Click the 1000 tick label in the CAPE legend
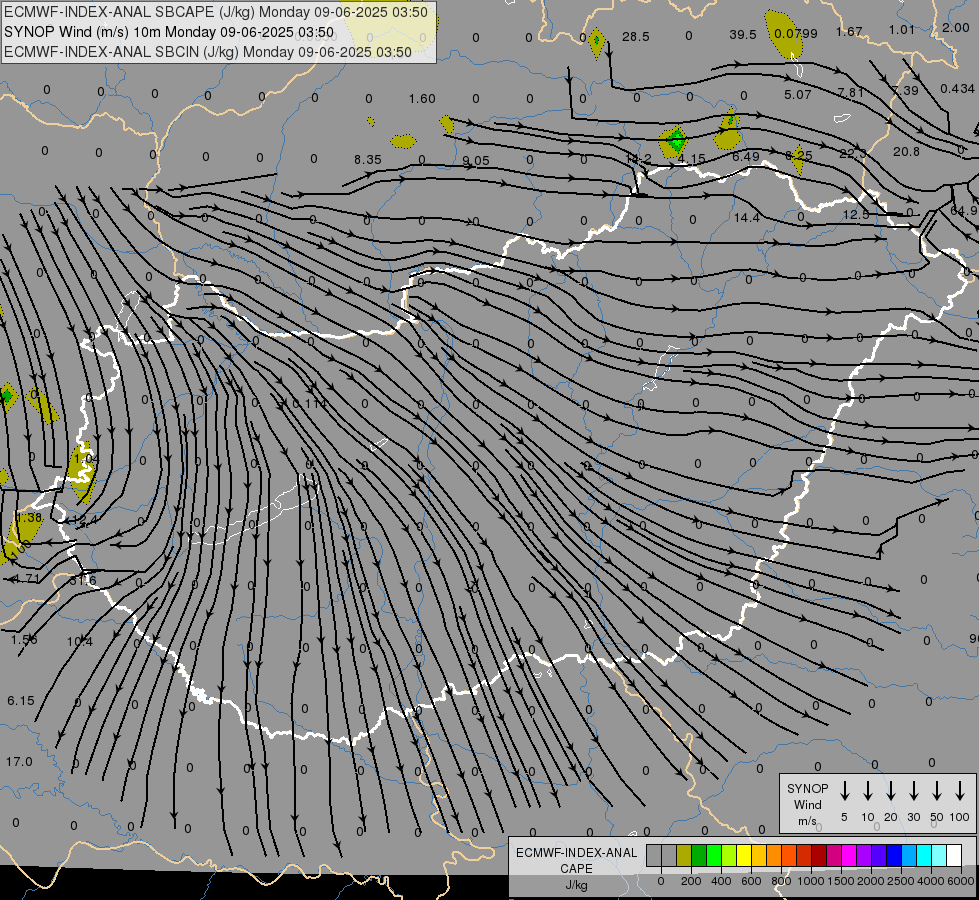 (810, 881)
